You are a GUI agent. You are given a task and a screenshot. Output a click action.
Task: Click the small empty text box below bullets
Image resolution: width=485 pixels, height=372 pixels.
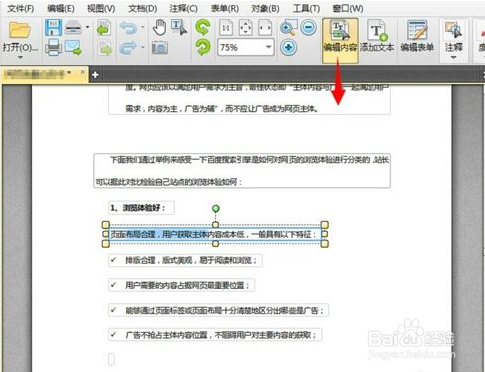click(x=112, y=360)
